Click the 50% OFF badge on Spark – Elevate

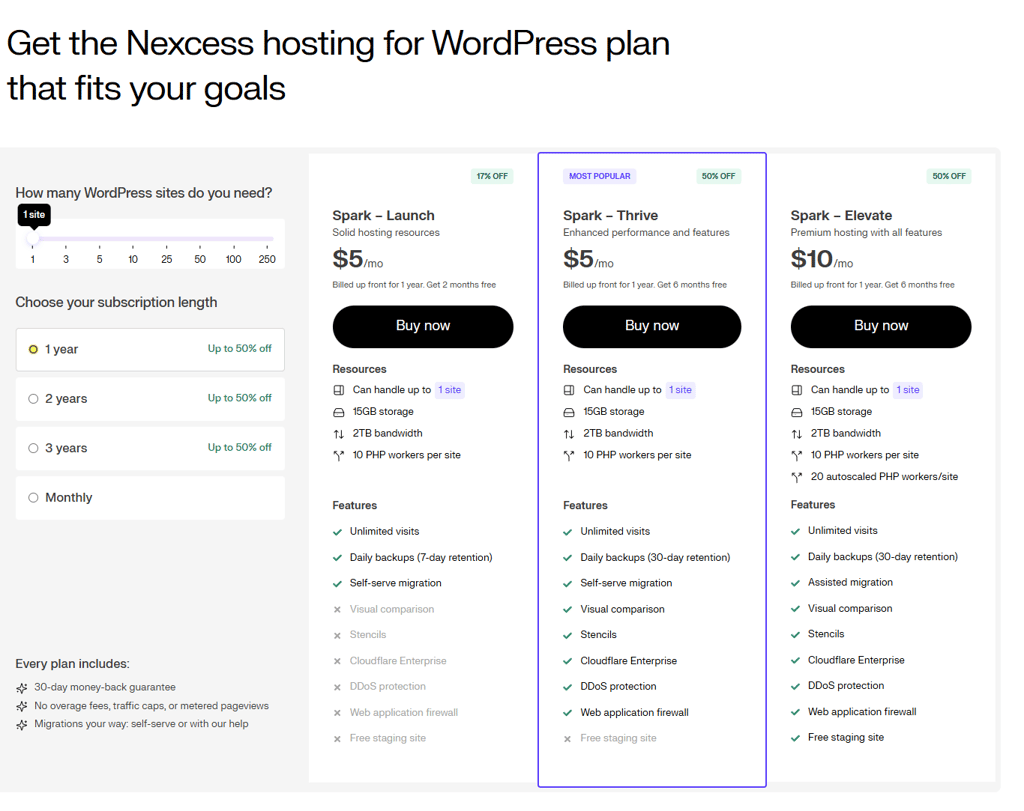949,176
